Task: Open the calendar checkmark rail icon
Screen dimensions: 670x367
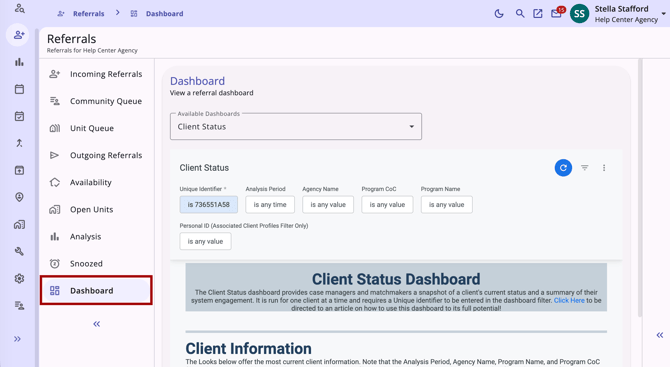Action: point(19,116)
